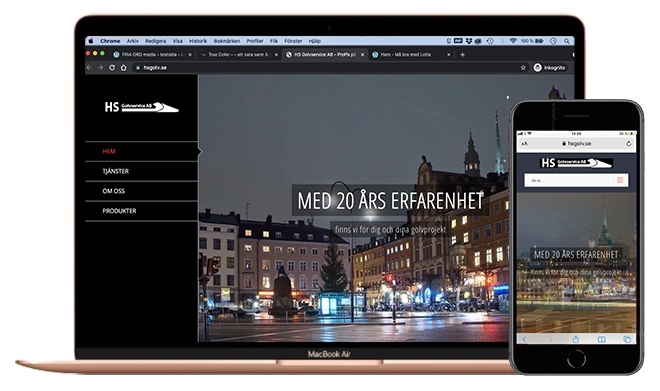Open a new Chrome tab with plus
The width and height of the screenshot is (660, 391).
pos(462,55)
